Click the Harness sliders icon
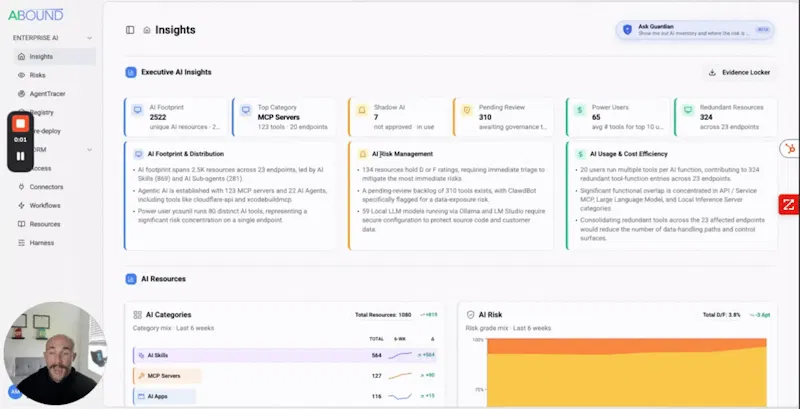The width and height of the screenshot is (800, 409). [21, 243]
